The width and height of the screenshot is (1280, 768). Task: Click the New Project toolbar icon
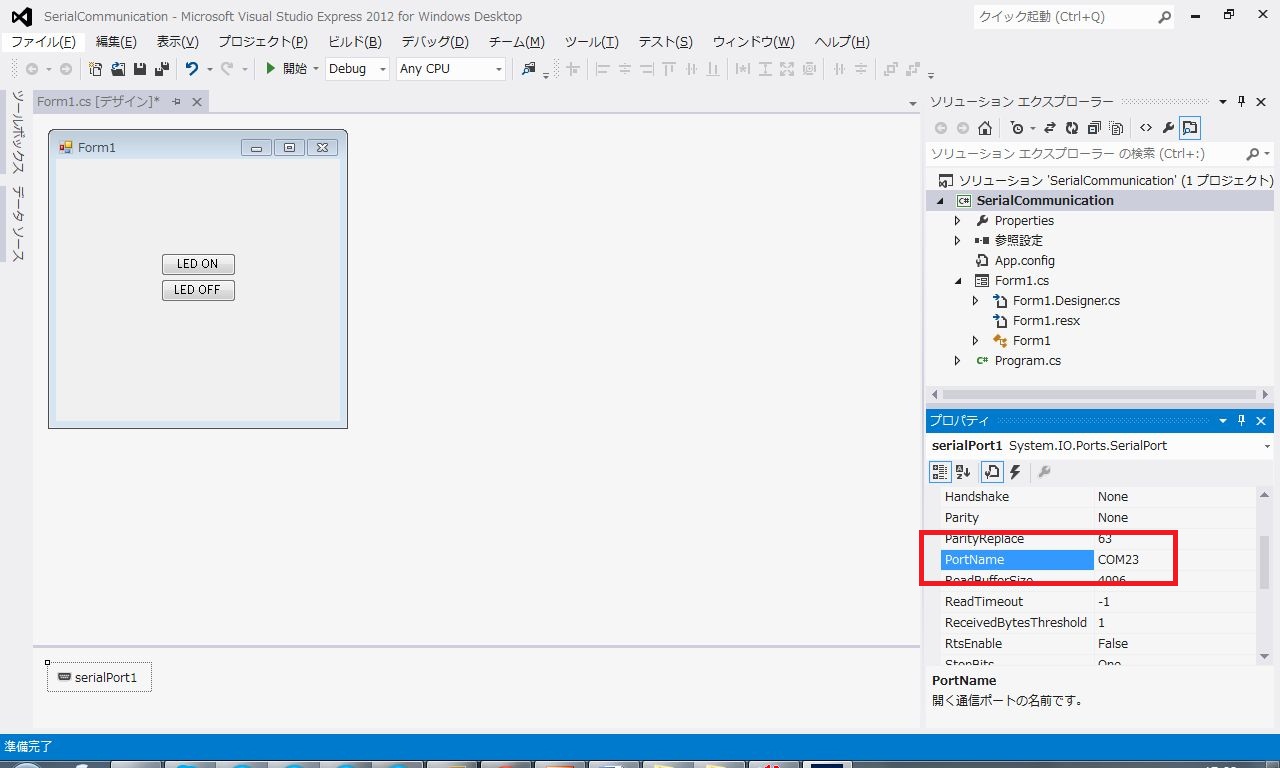pos(96,69)
